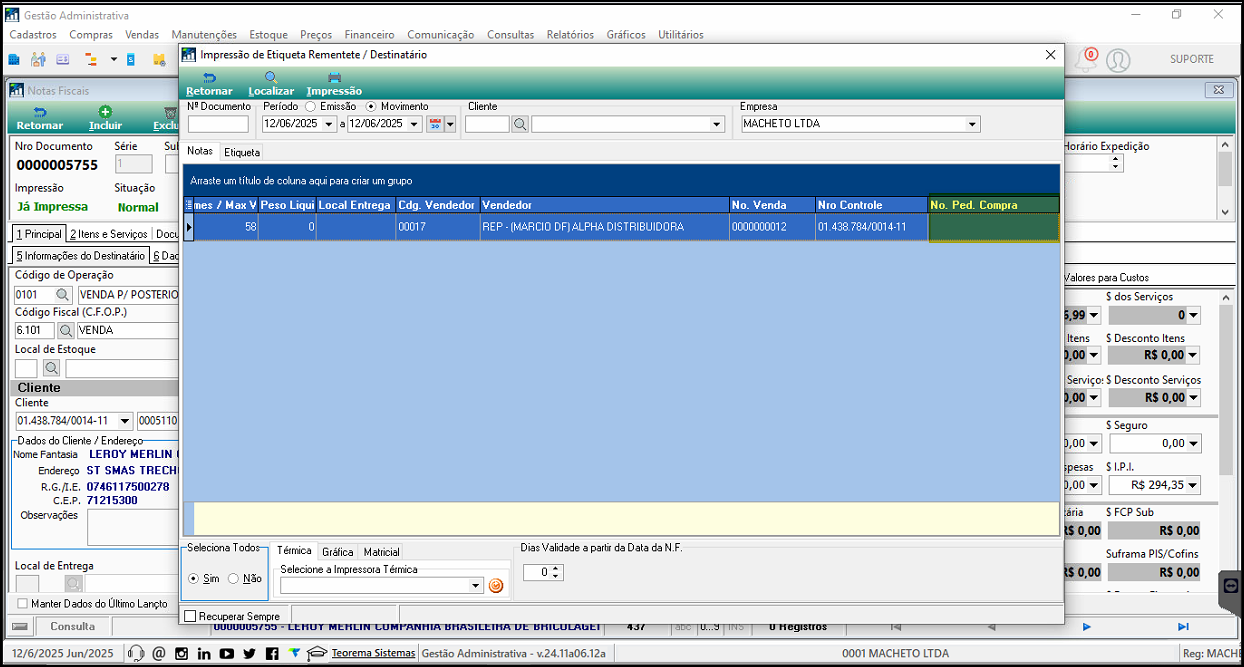Click the card icon in the main toolbar
1244x667 pixels.
[64, 60]
